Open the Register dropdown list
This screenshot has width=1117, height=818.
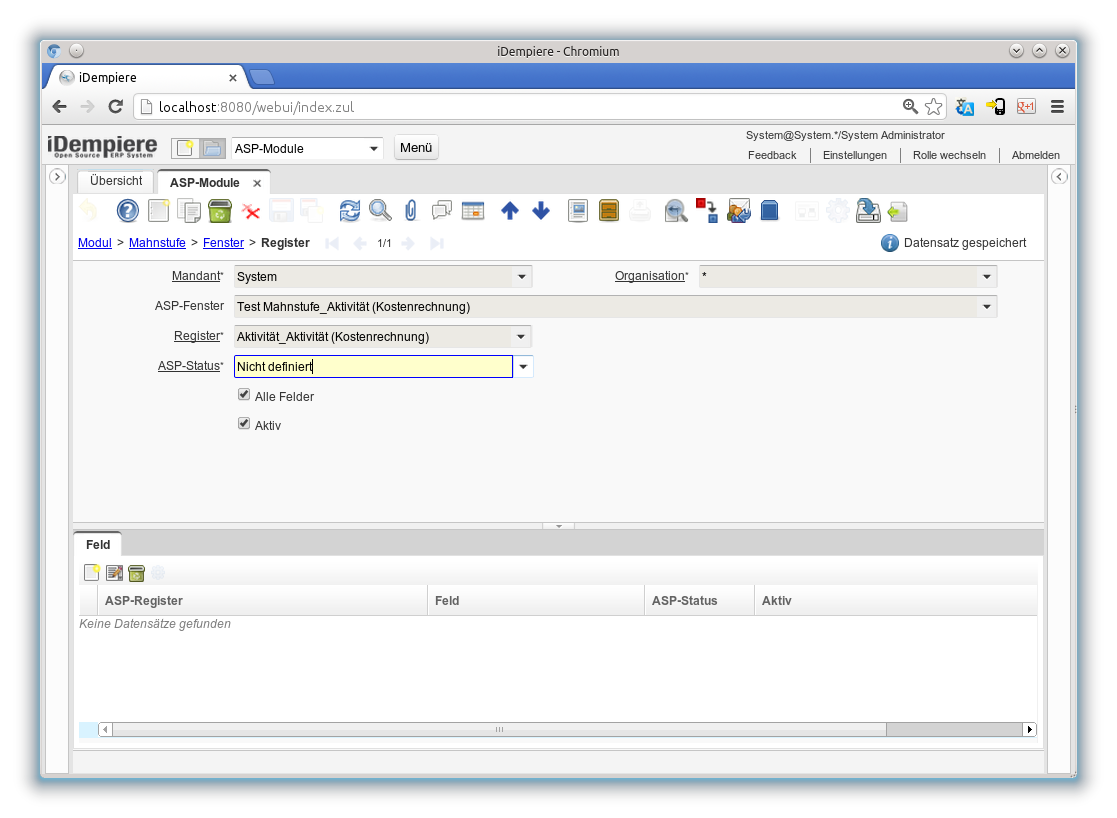click(521, 337)
